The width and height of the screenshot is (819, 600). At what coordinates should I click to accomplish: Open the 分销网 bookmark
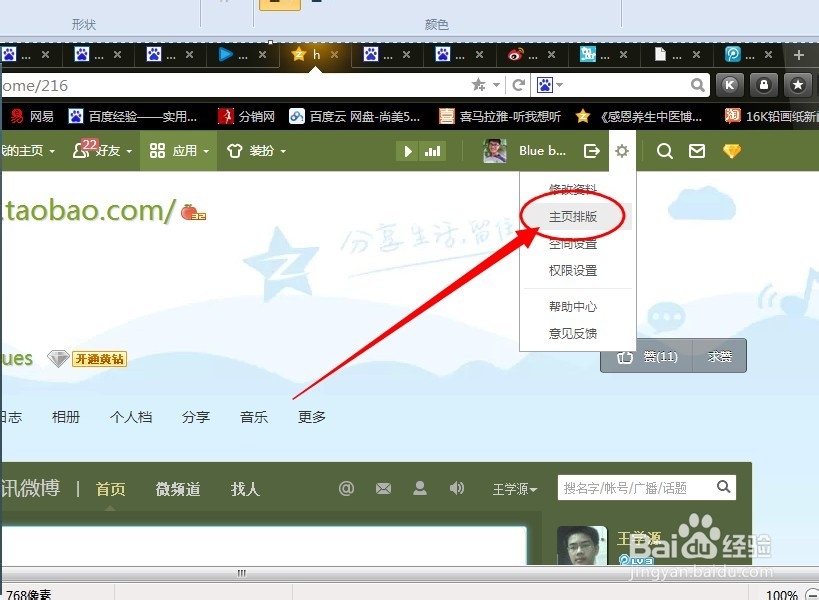247,116
